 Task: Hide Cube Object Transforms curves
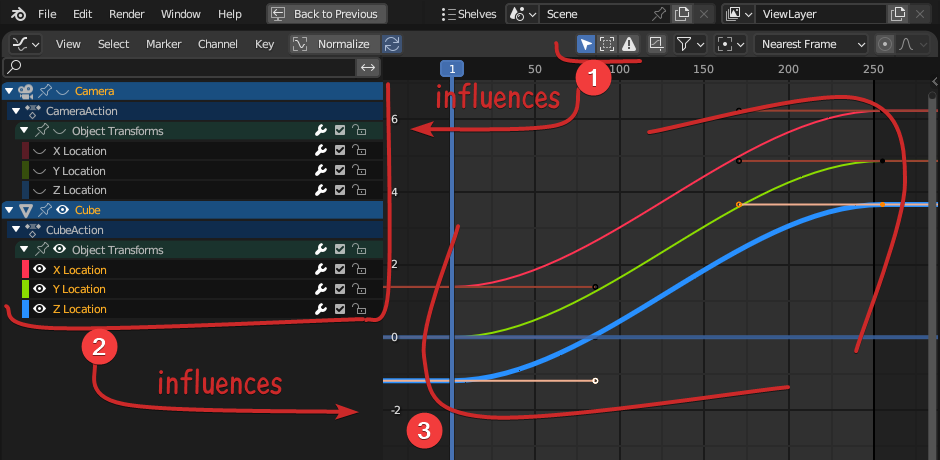[x=60, y=249]
